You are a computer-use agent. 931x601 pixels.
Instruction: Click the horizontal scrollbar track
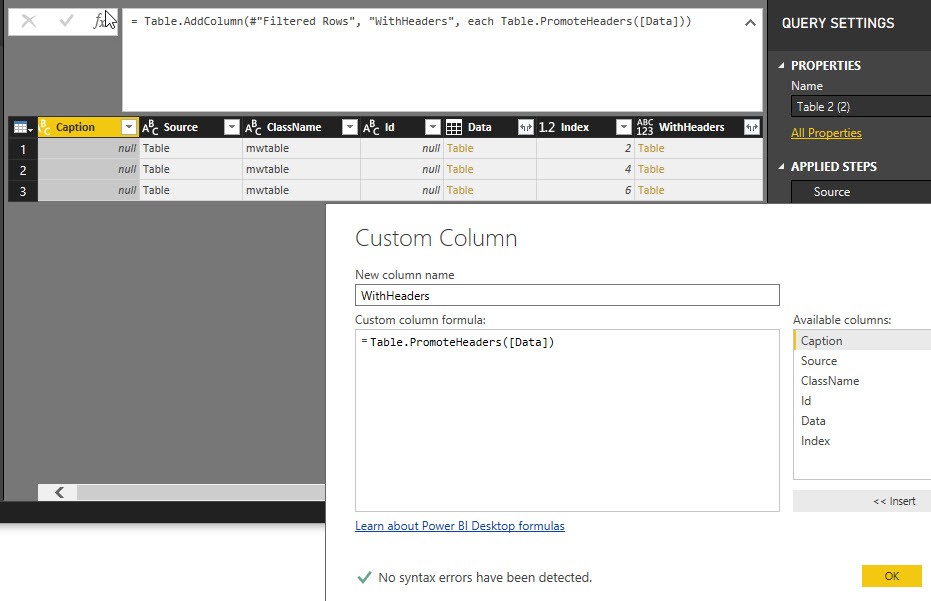click(x=201, y=492)
